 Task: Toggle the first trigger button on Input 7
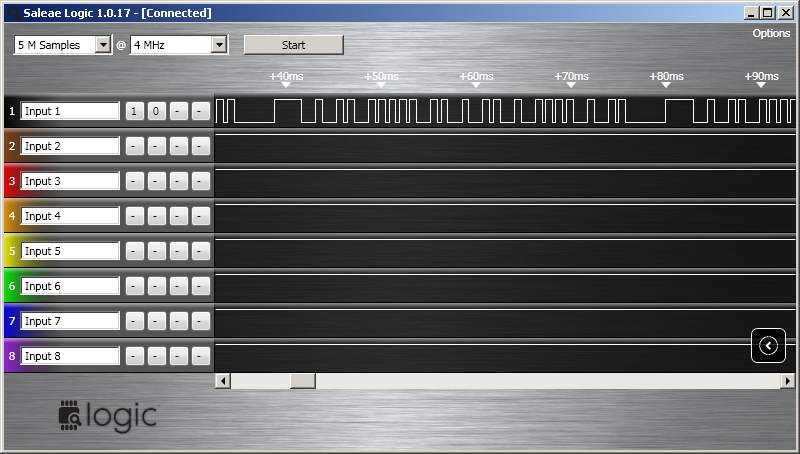pyautogui.click(x=134, y=321)
